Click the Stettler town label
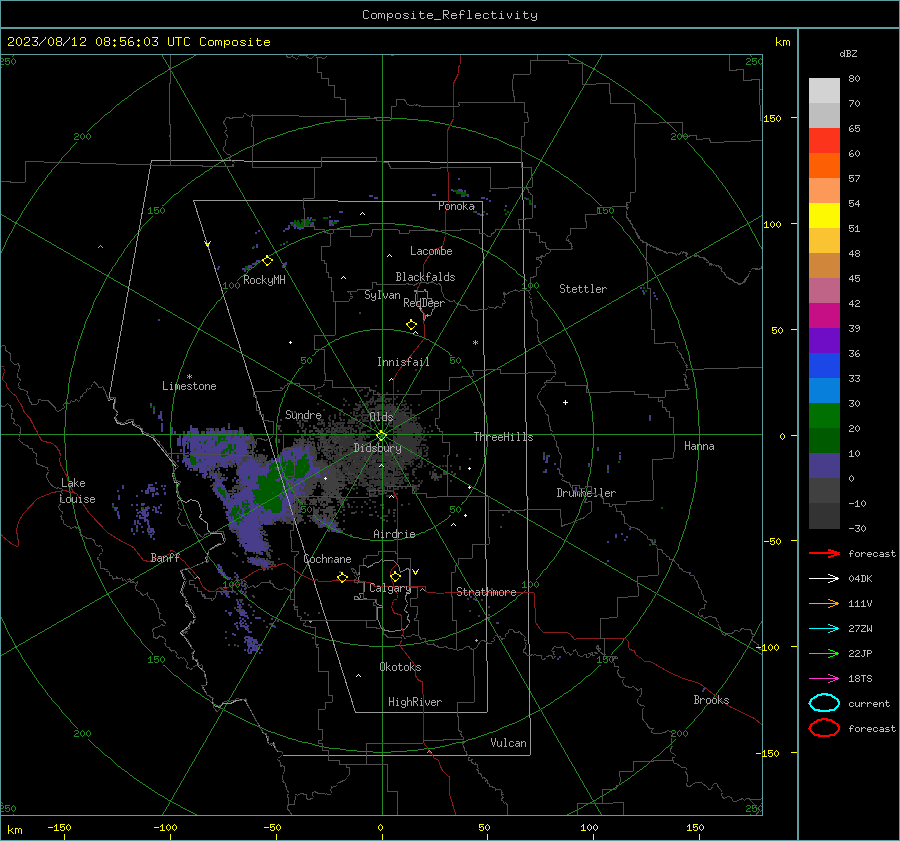 (x=583, y=289)
